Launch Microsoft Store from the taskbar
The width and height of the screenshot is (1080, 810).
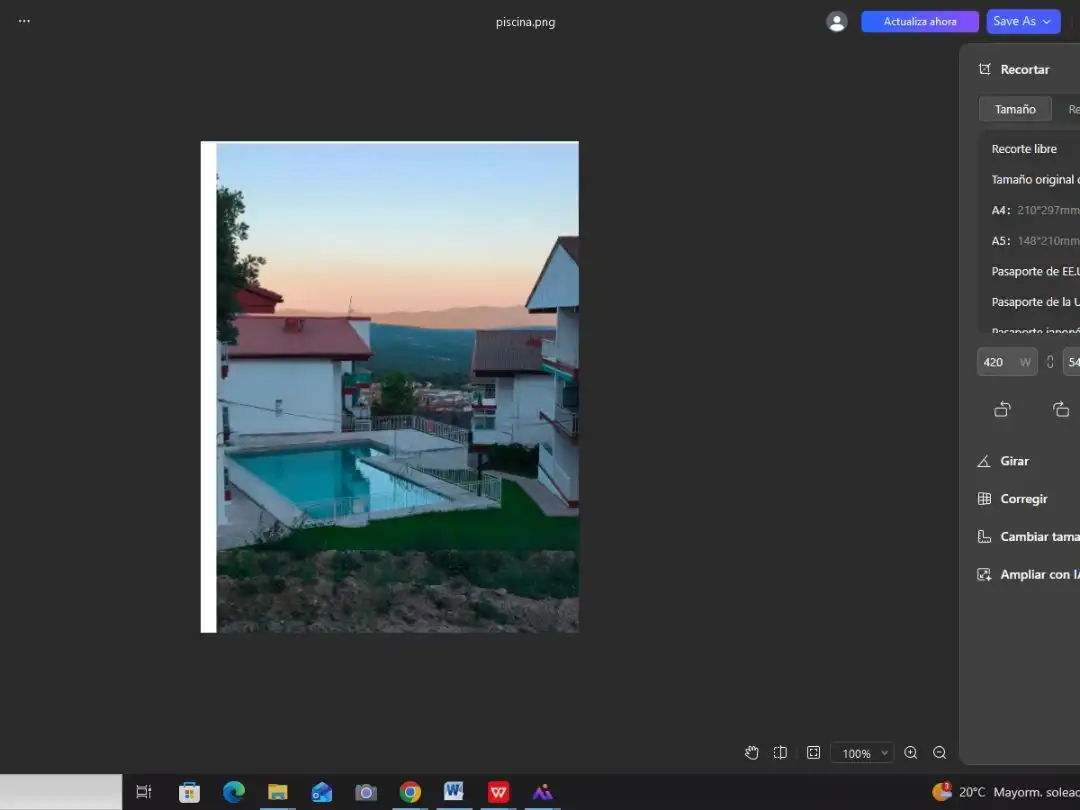(189, 792)
